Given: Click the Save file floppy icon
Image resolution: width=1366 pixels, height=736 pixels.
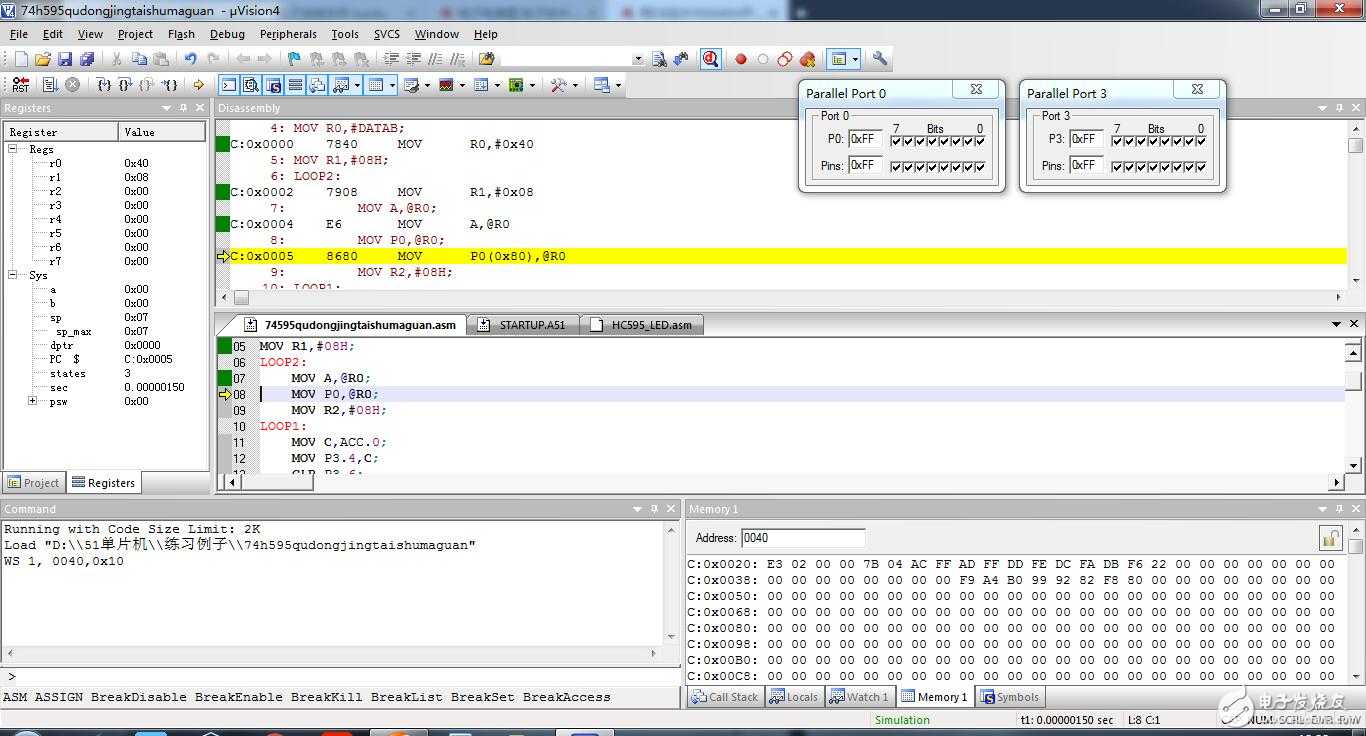Looking at the screenshot, I should point(65,59).
